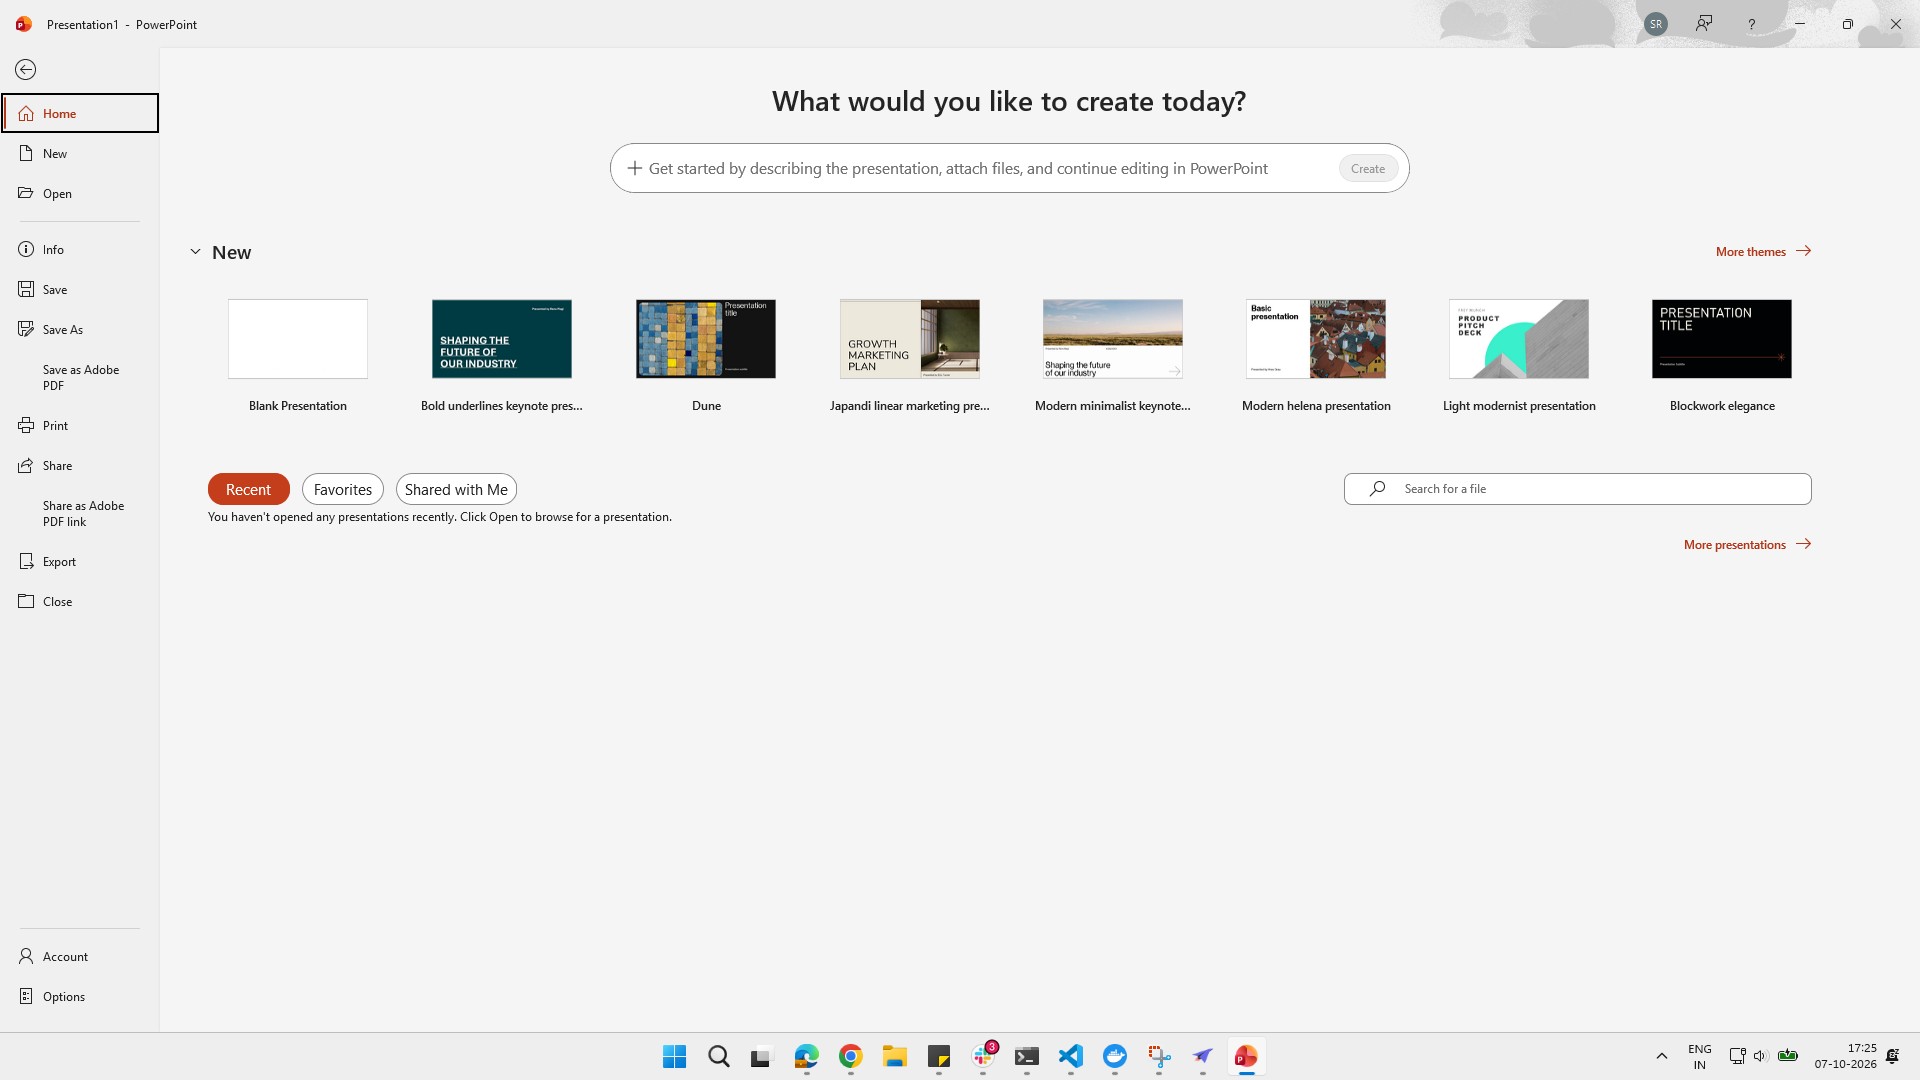
Task: Select the Modern helena presentation template
Action: click(x=1316, y=339)
